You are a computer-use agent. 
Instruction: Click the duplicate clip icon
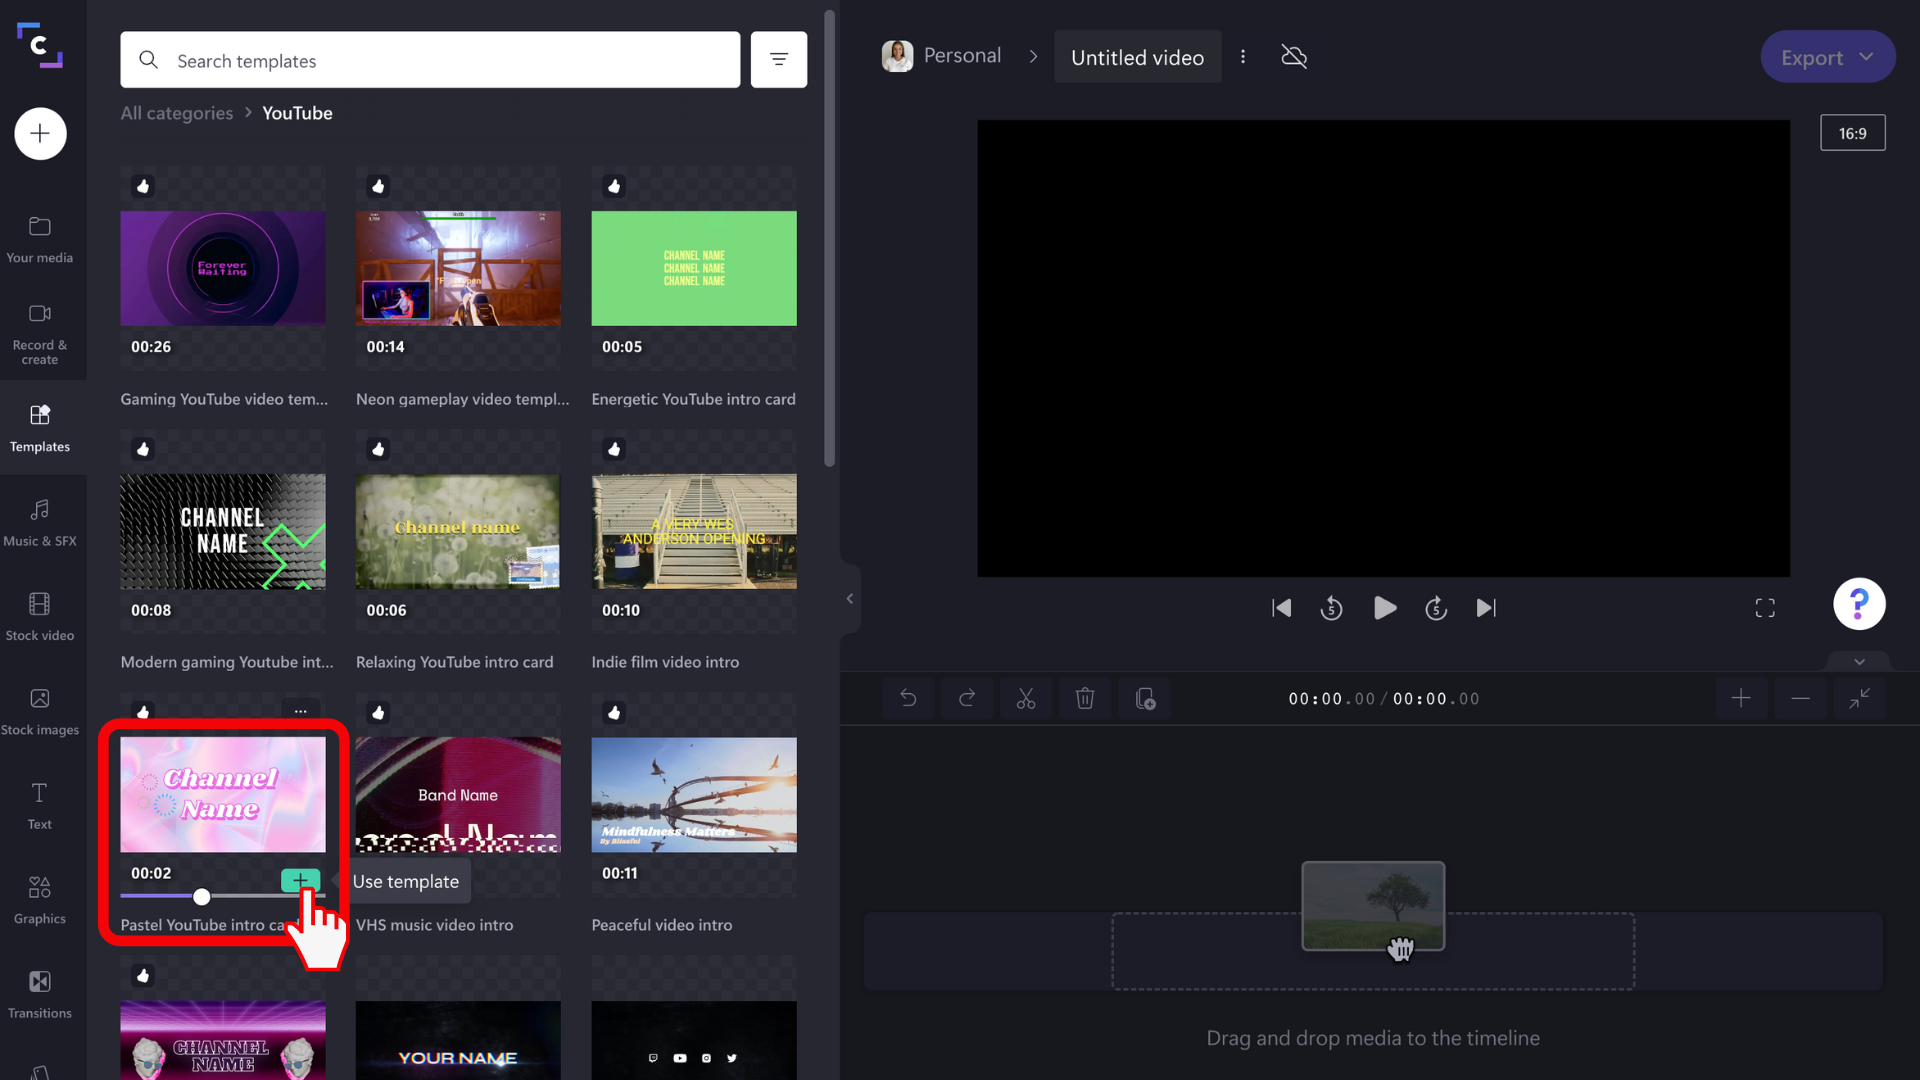(x=1145, y=698)
